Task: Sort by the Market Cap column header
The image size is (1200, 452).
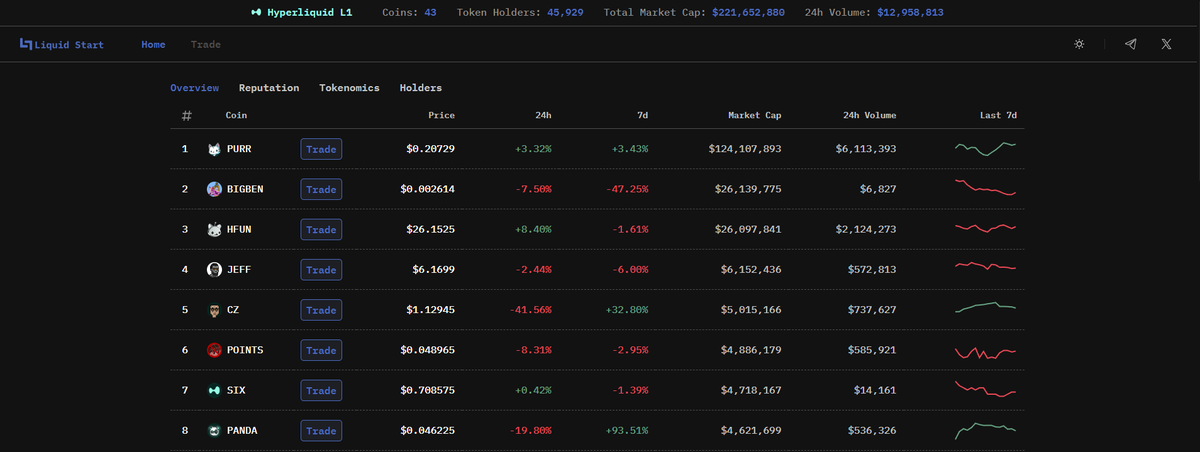Action: tap(755, 115)
